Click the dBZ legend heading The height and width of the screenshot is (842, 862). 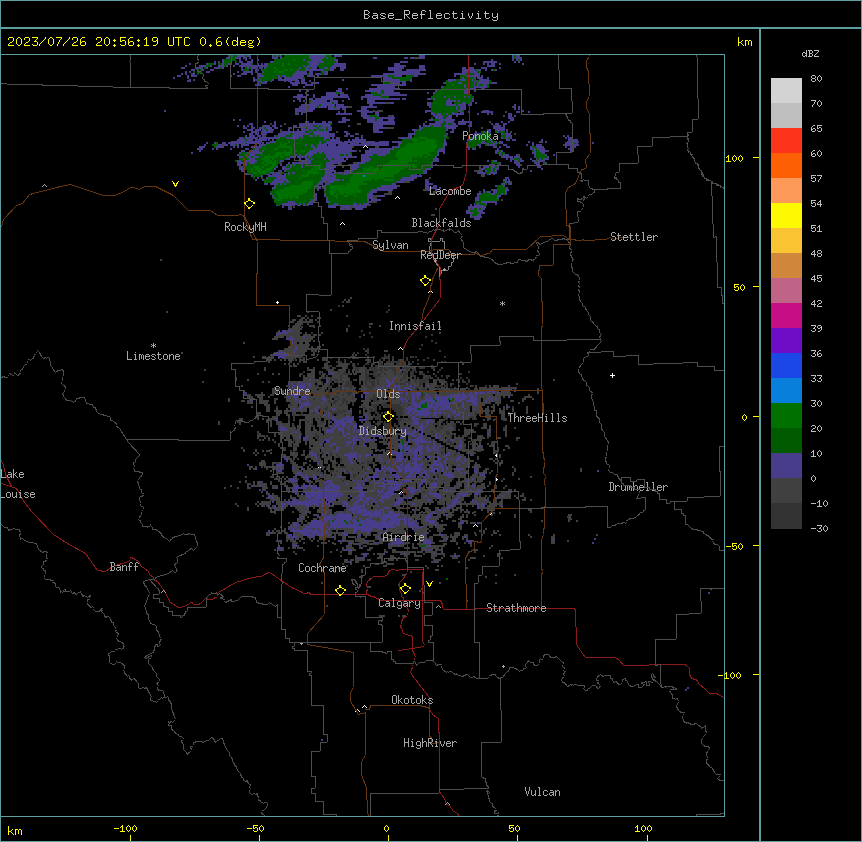click(810, 54)
